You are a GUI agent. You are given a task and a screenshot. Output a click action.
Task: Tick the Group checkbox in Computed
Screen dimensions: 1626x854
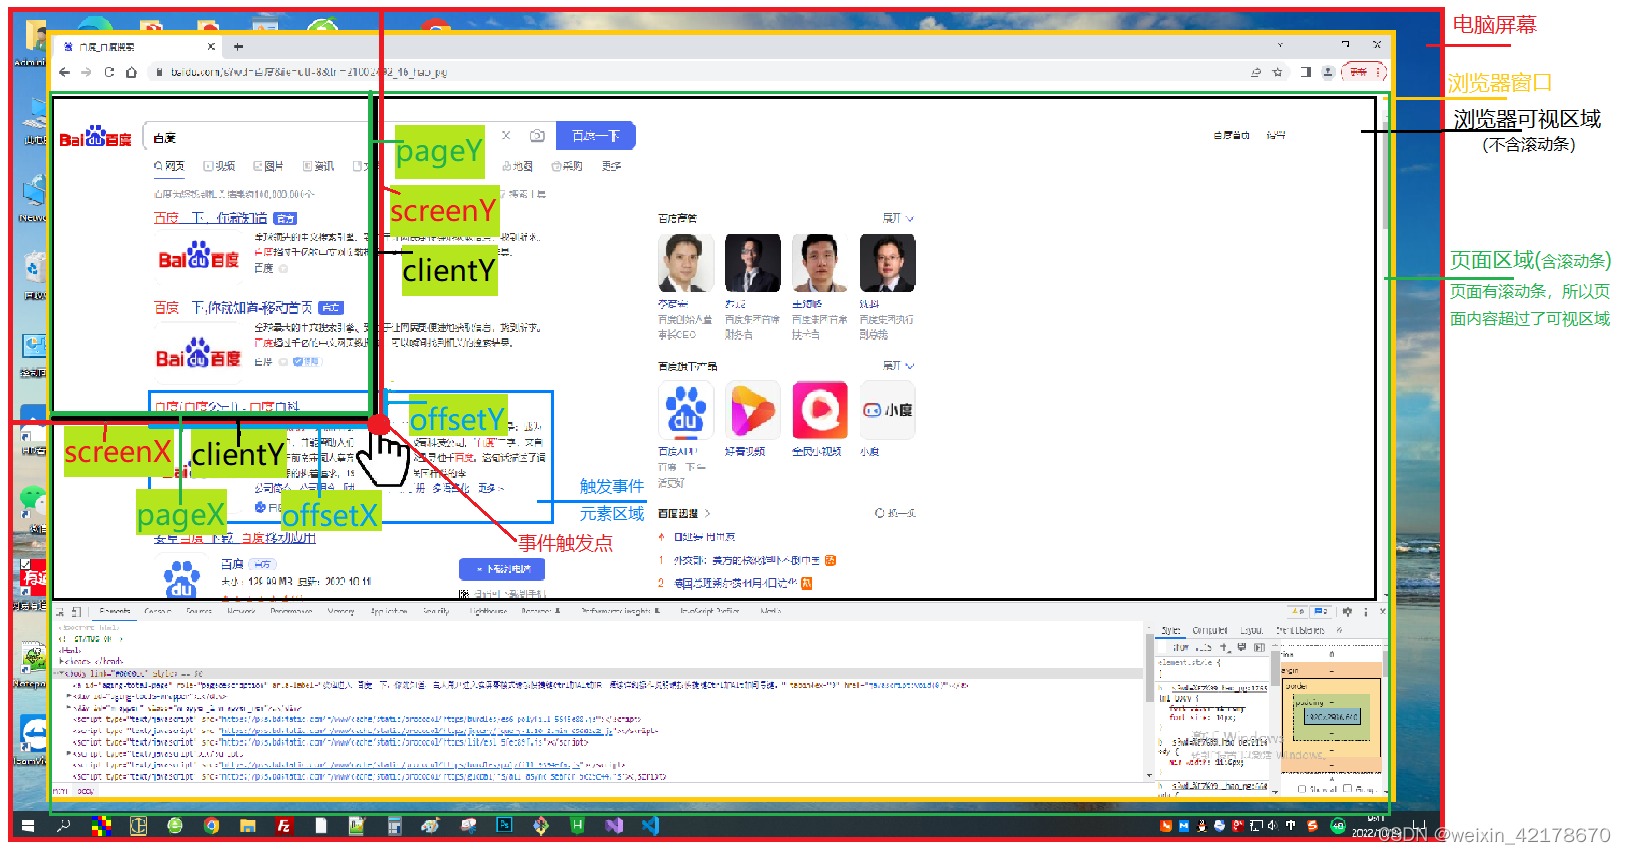pos(1348,789)
